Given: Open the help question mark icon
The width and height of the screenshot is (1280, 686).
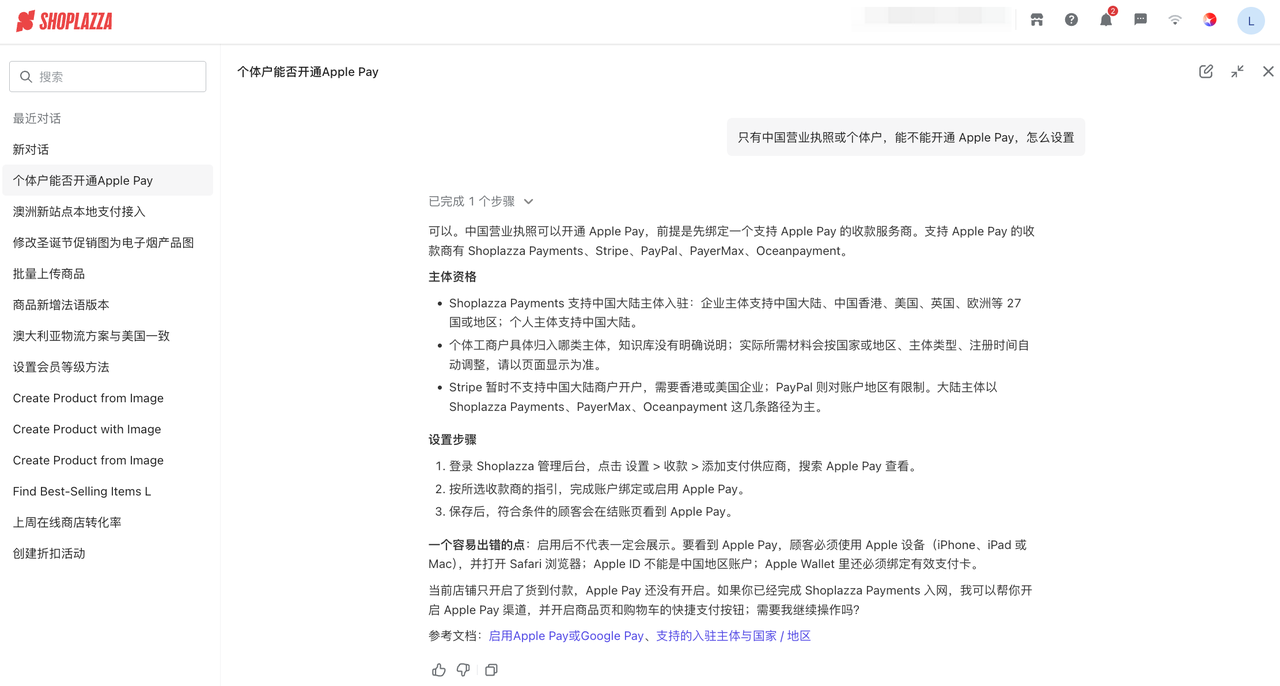Looking at the screenshot, I should tap(1071, 20).
